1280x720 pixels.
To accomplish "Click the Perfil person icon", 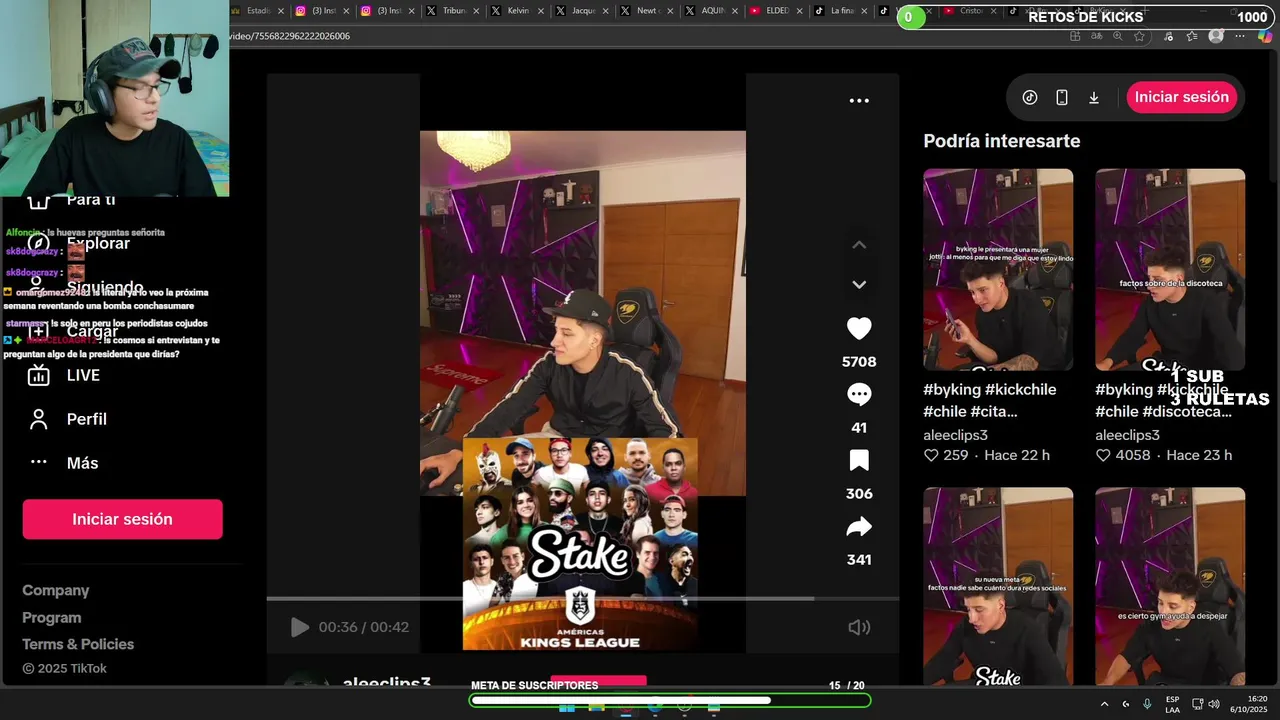I will (x=38, y=419).
